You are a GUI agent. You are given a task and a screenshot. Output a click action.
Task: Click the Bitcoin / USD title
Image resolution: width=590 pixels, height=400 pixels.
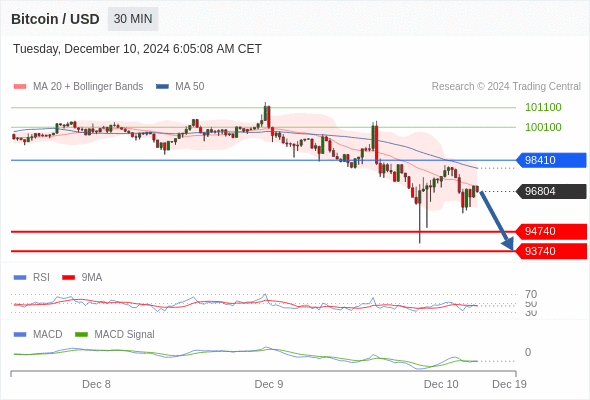55,19
